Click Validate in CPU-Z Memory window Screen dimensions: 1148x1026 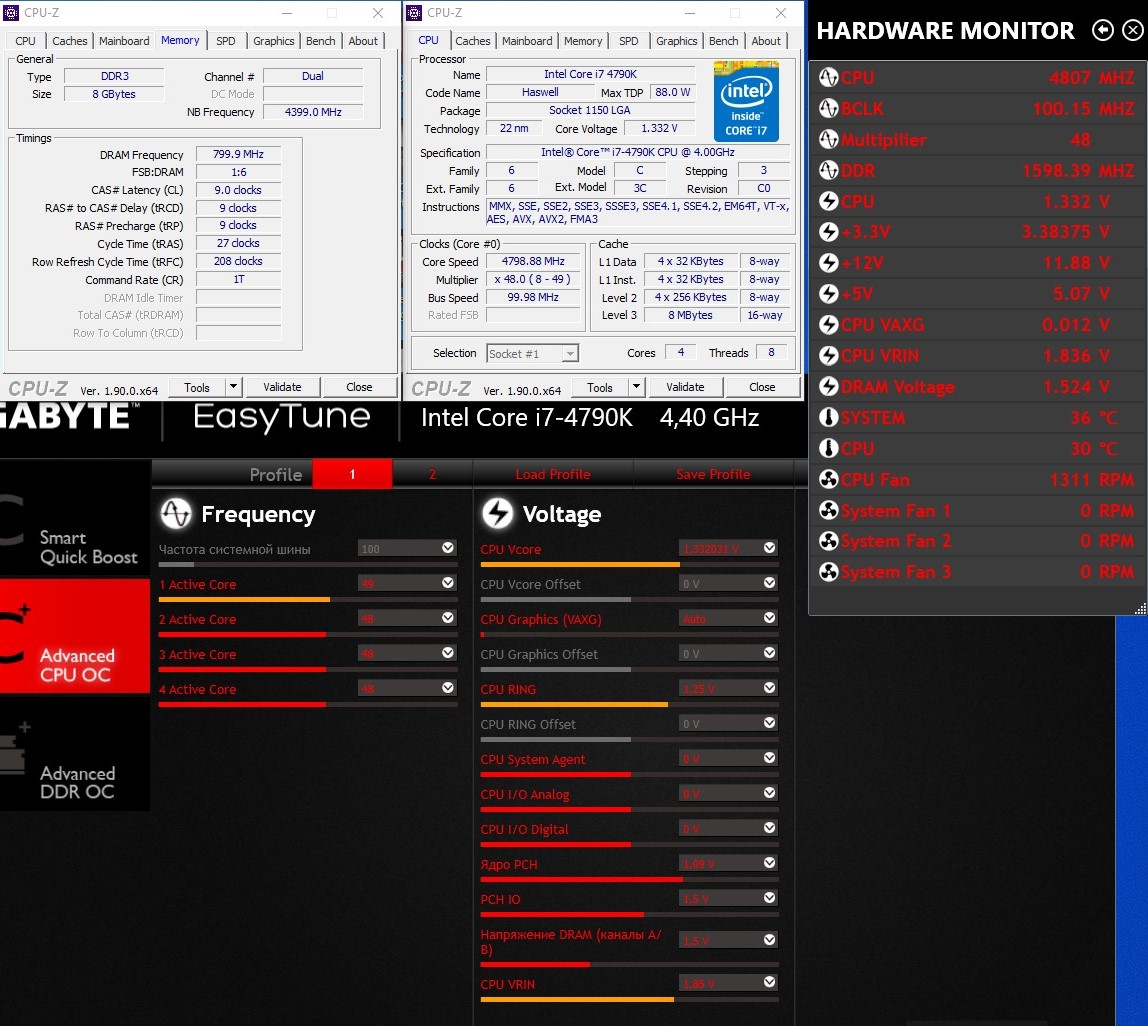282,387
